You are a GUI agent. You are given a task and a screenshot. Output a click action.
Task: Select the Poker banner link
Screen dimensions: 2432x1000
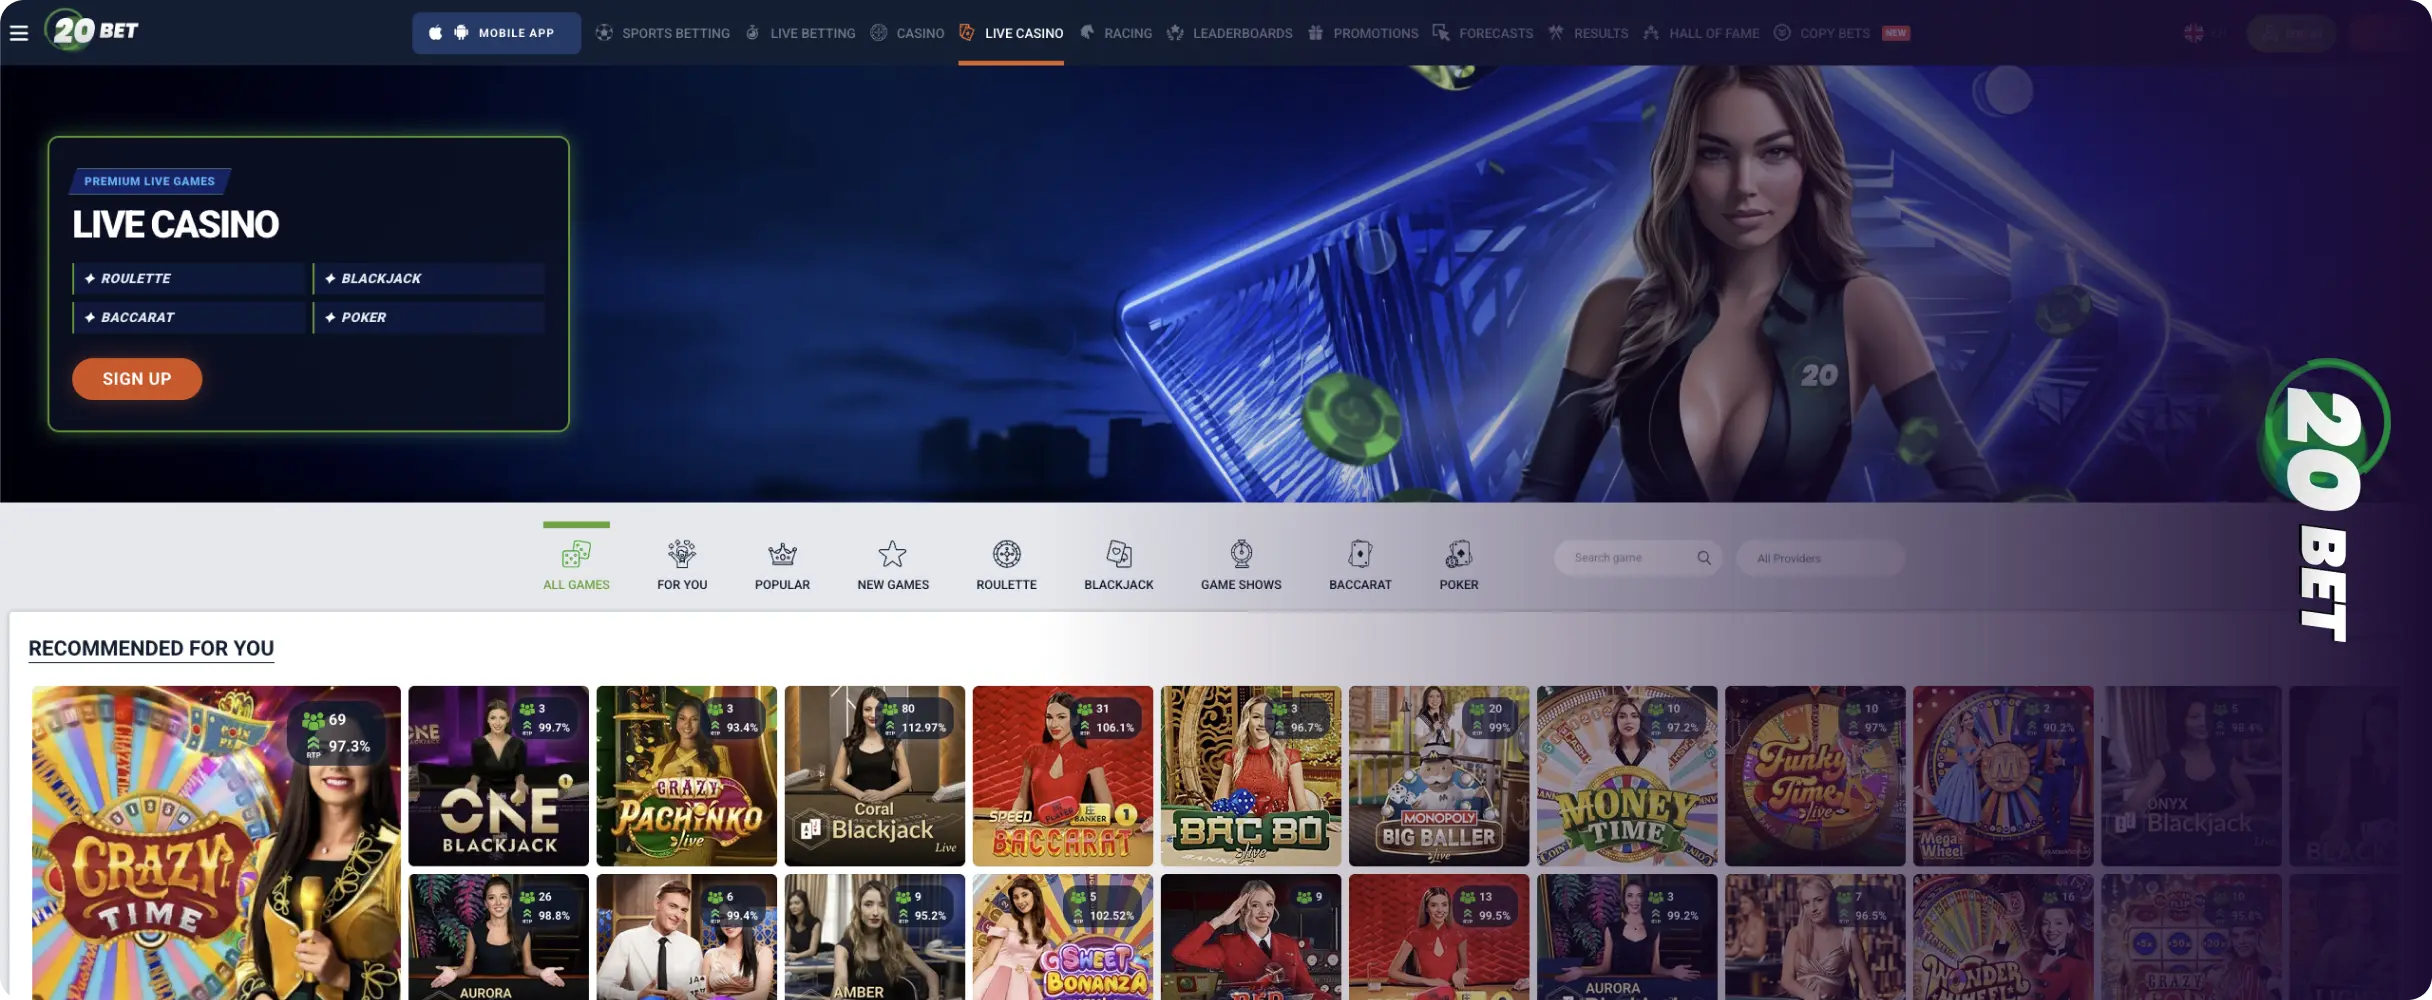[x=429, y=317]
